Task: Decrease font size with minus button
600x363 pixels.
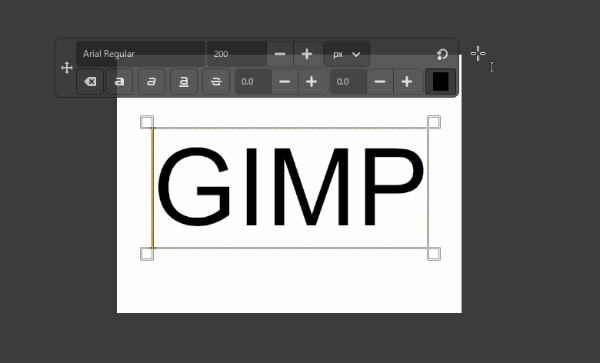Action: (280, 54)
